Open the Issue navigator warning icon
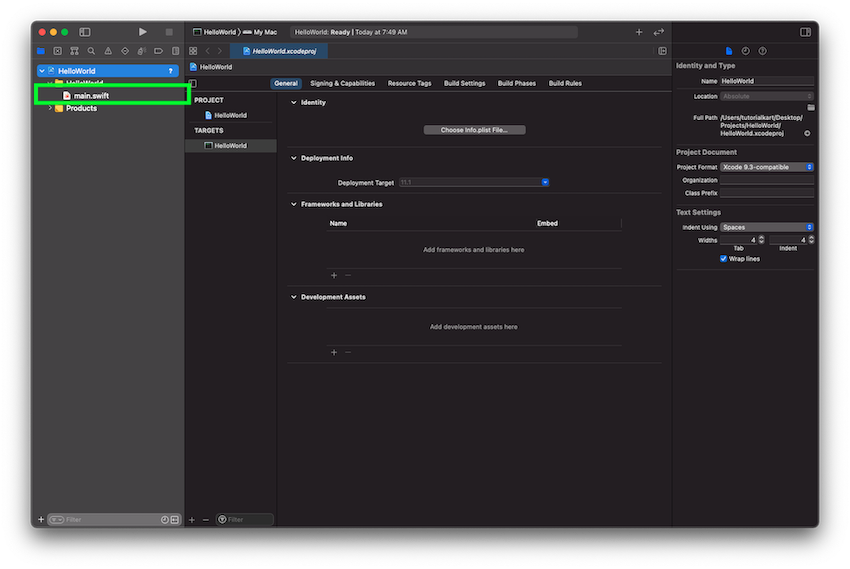Screen dimensions: 850x569 (x=108, y=51)
